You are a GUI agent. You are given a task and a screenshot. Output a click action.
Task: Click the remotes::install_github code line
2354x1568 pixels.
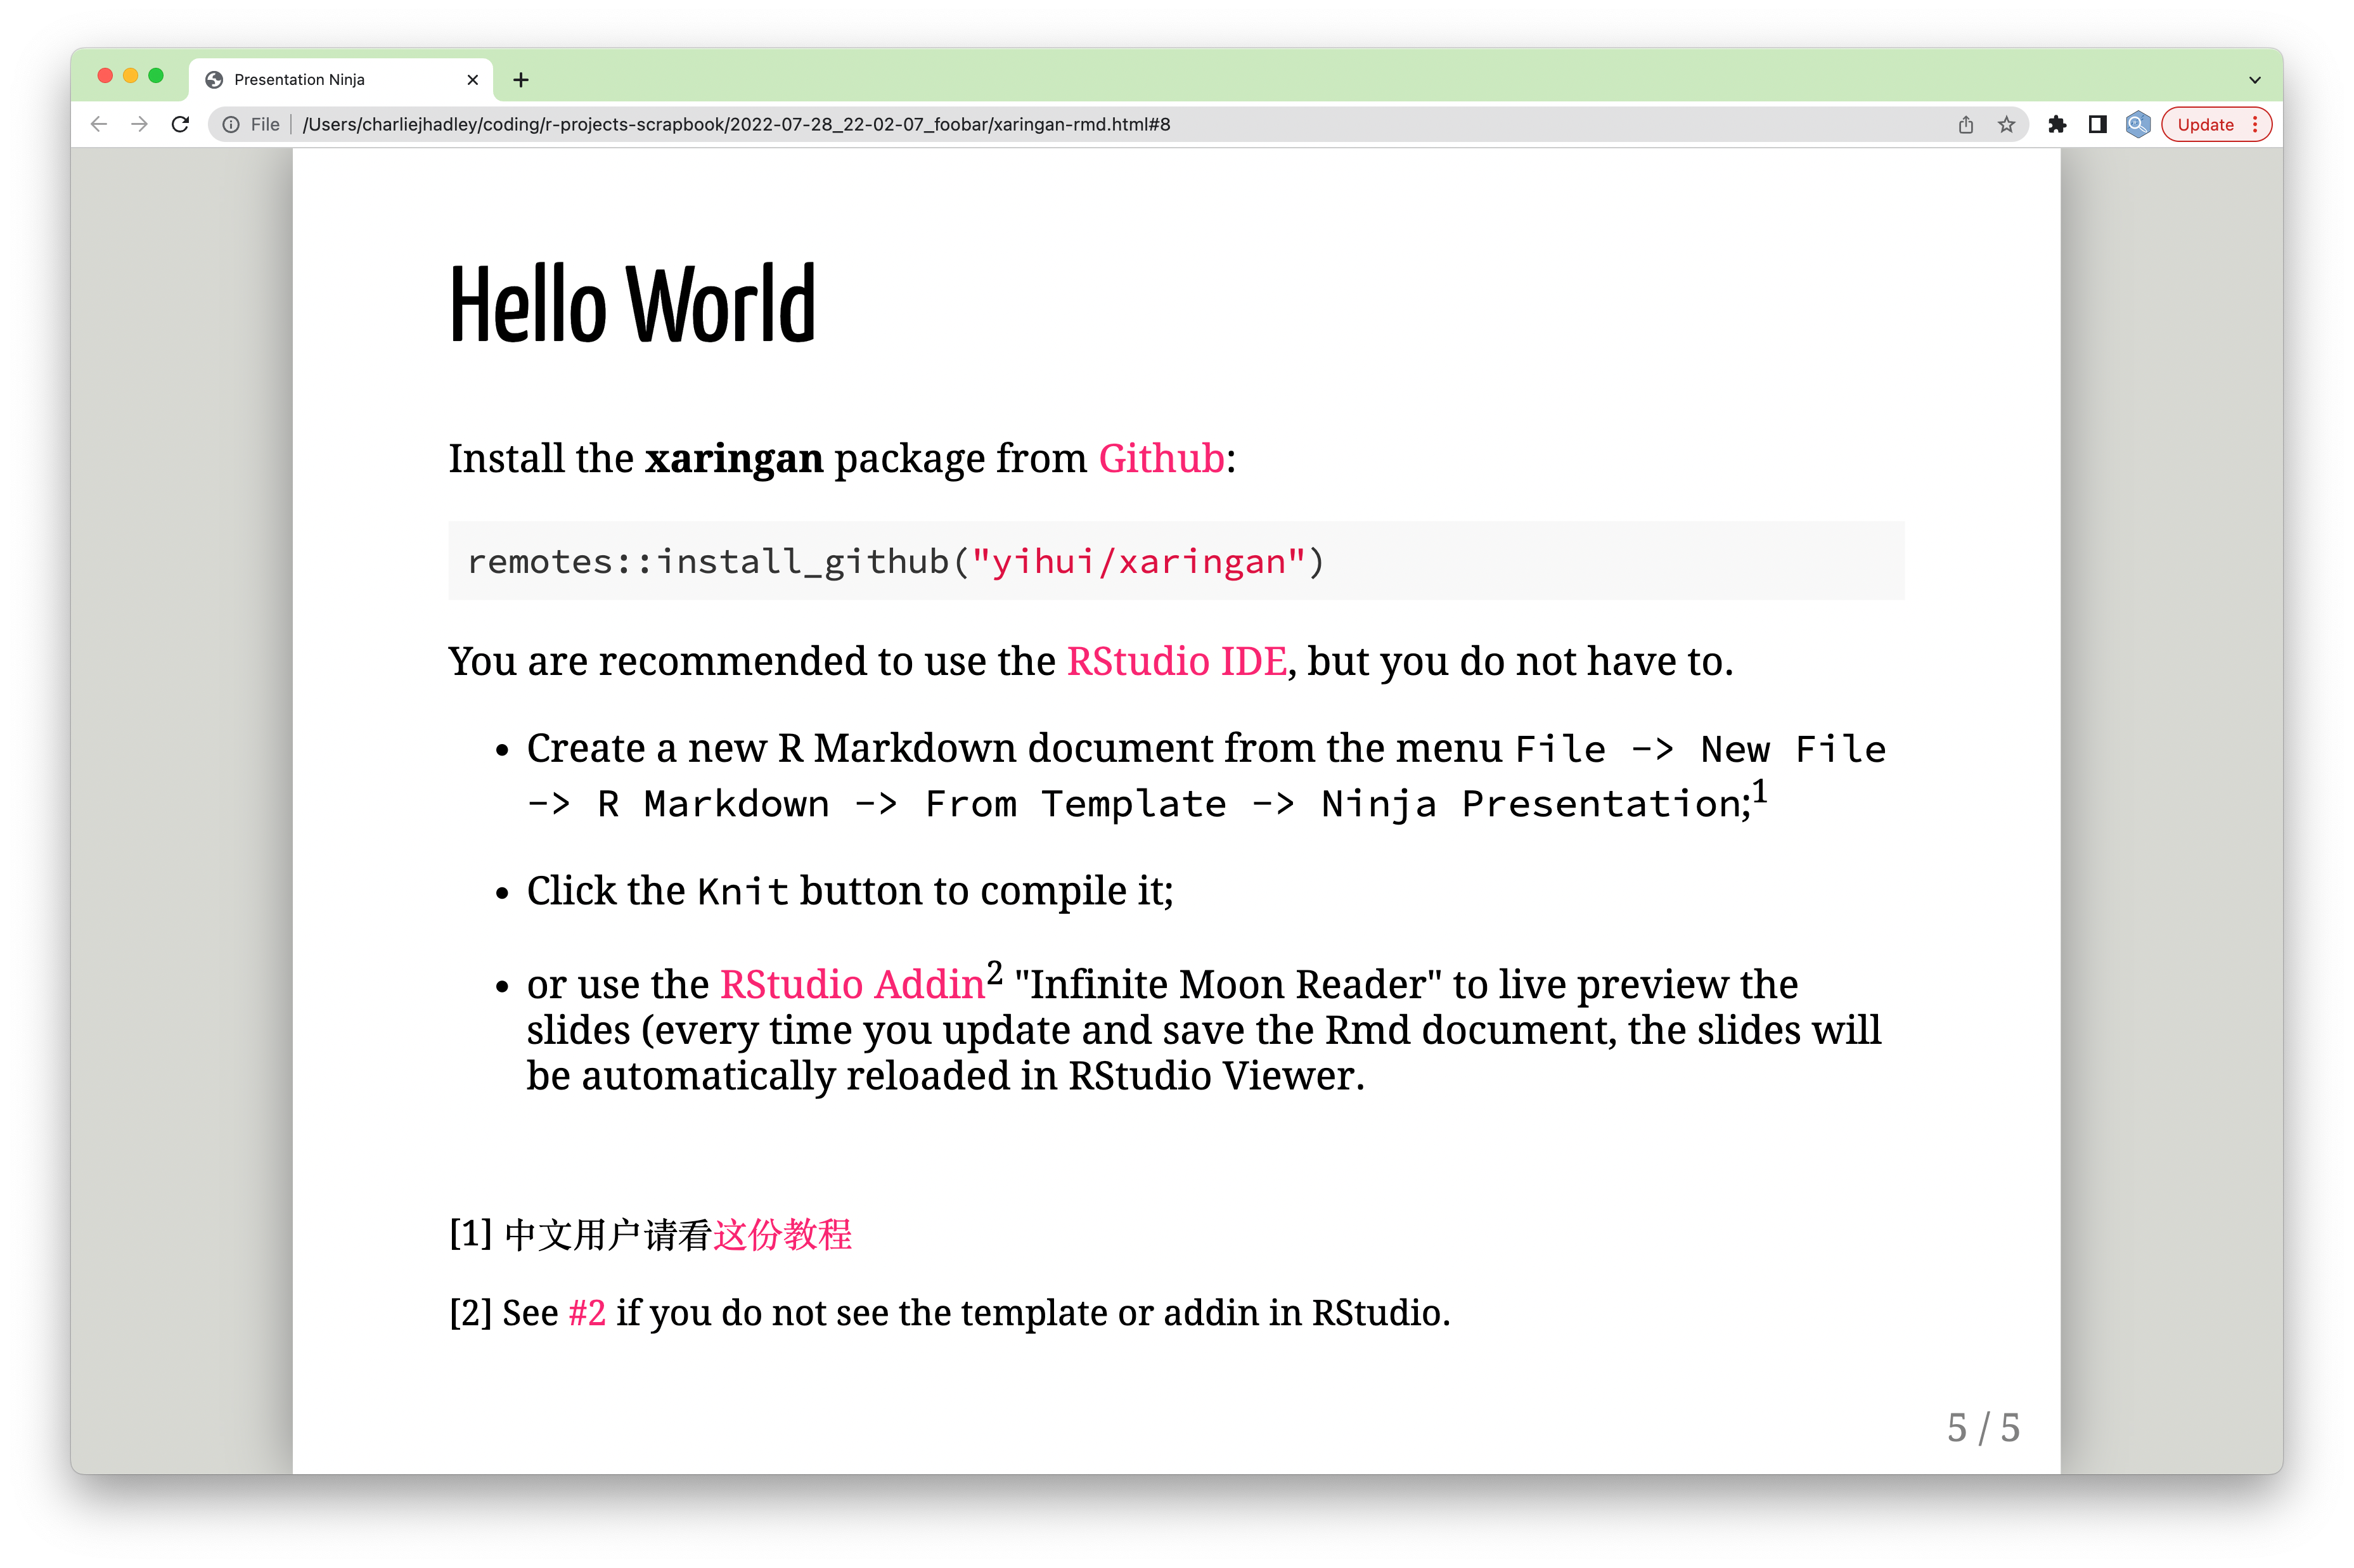point(896,562)
